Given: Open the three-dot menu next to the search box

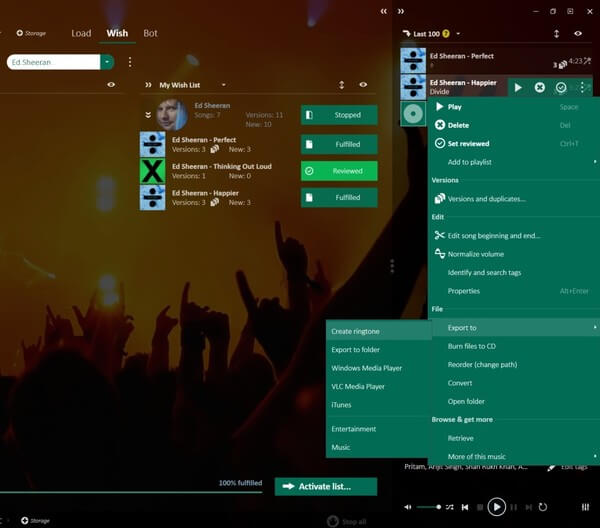Looking at the screenshot, I should point(130,62).
